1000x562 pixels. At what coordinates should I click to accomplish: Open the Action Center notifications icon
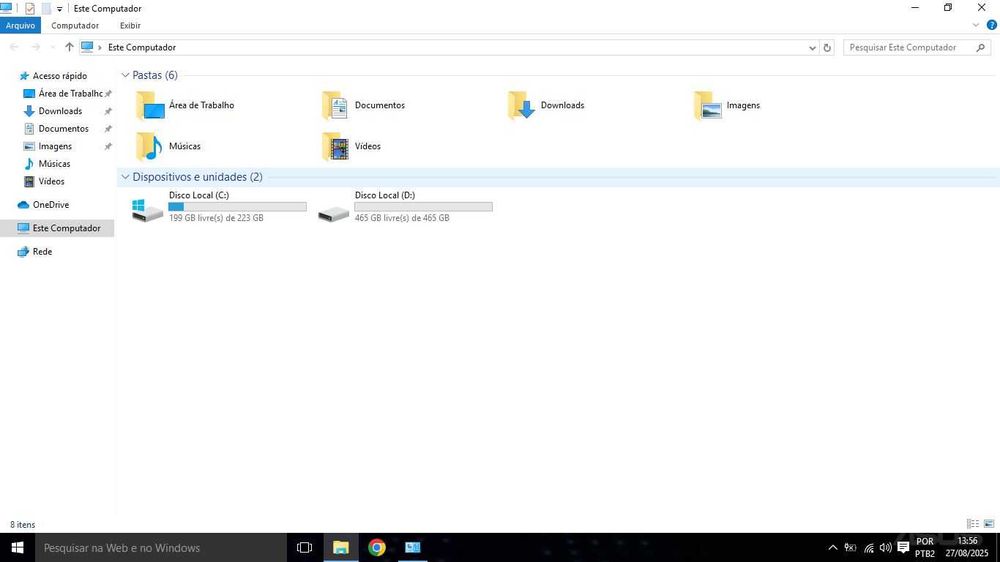point(903,547)
